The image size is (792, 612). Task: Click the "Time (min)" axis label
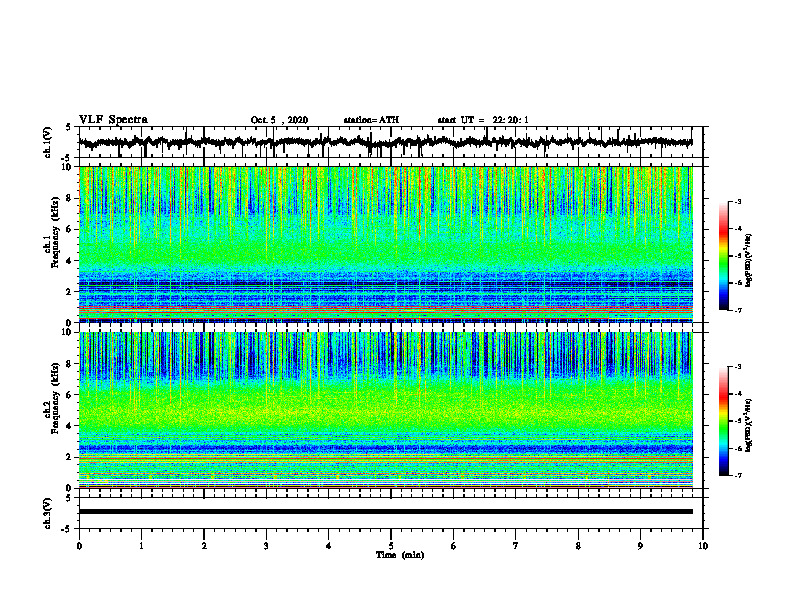(x=400, y=555)
